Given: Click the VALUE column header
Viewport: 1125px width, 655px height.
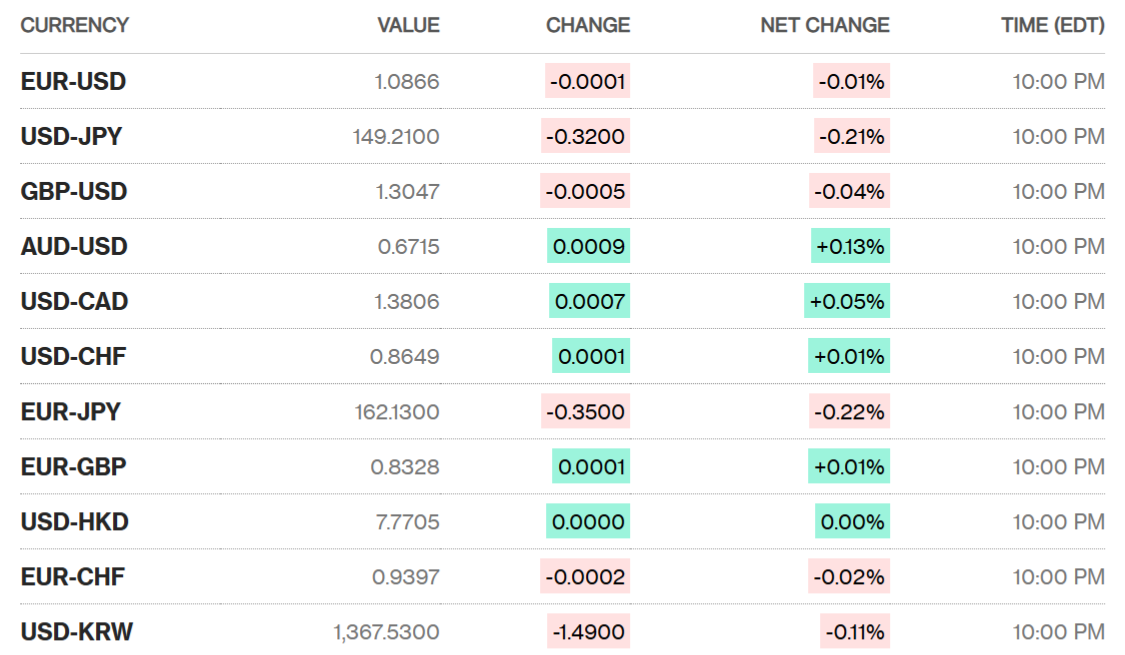Looking at the screenshot, I should pyautogui.click(x=408, y=26).
